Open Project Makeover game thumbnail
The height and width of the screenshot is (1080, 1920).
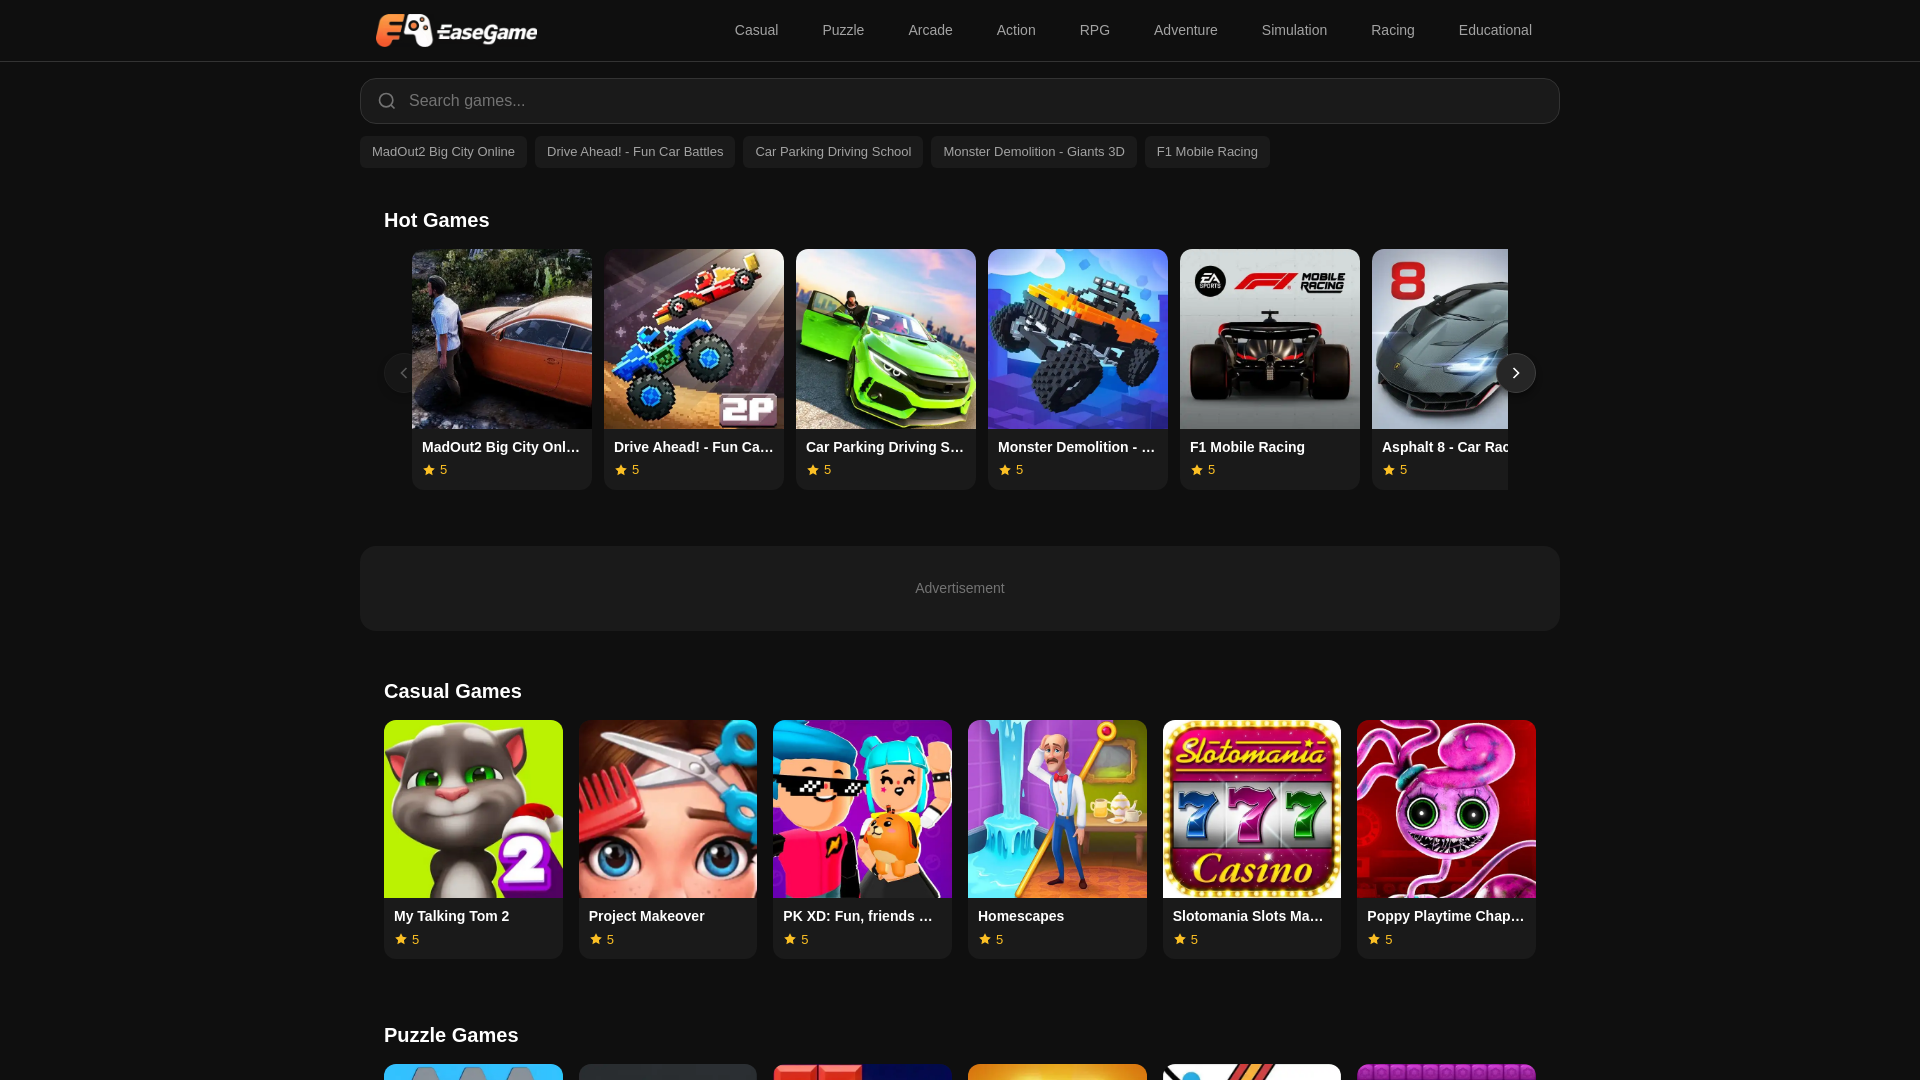coord(668,809)
